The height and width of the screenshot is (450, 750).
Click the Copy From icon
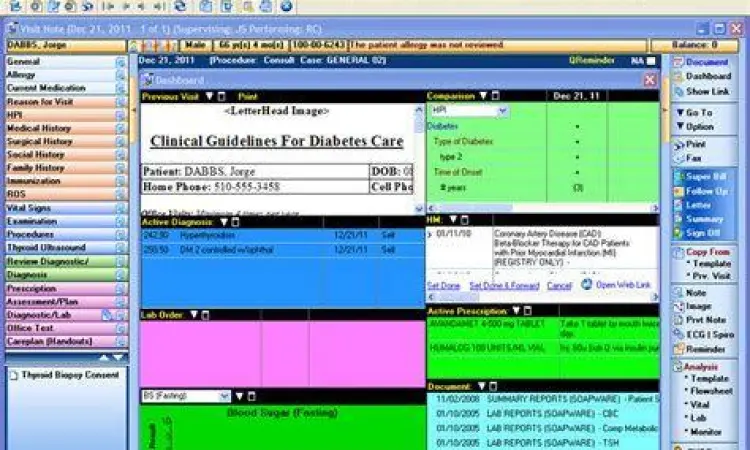(678, 252)
